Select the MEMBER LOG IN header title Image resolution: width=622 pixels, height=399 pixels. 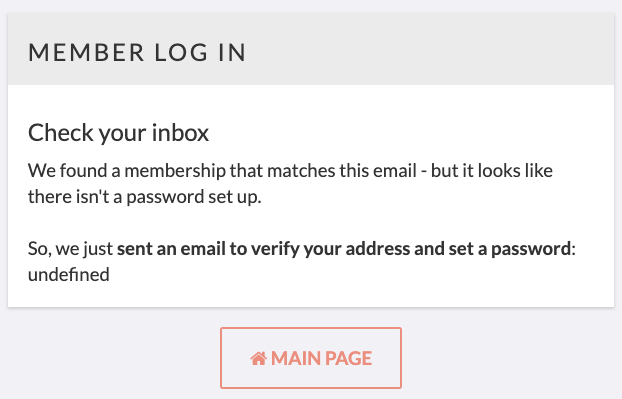click(x=137, y=52)
